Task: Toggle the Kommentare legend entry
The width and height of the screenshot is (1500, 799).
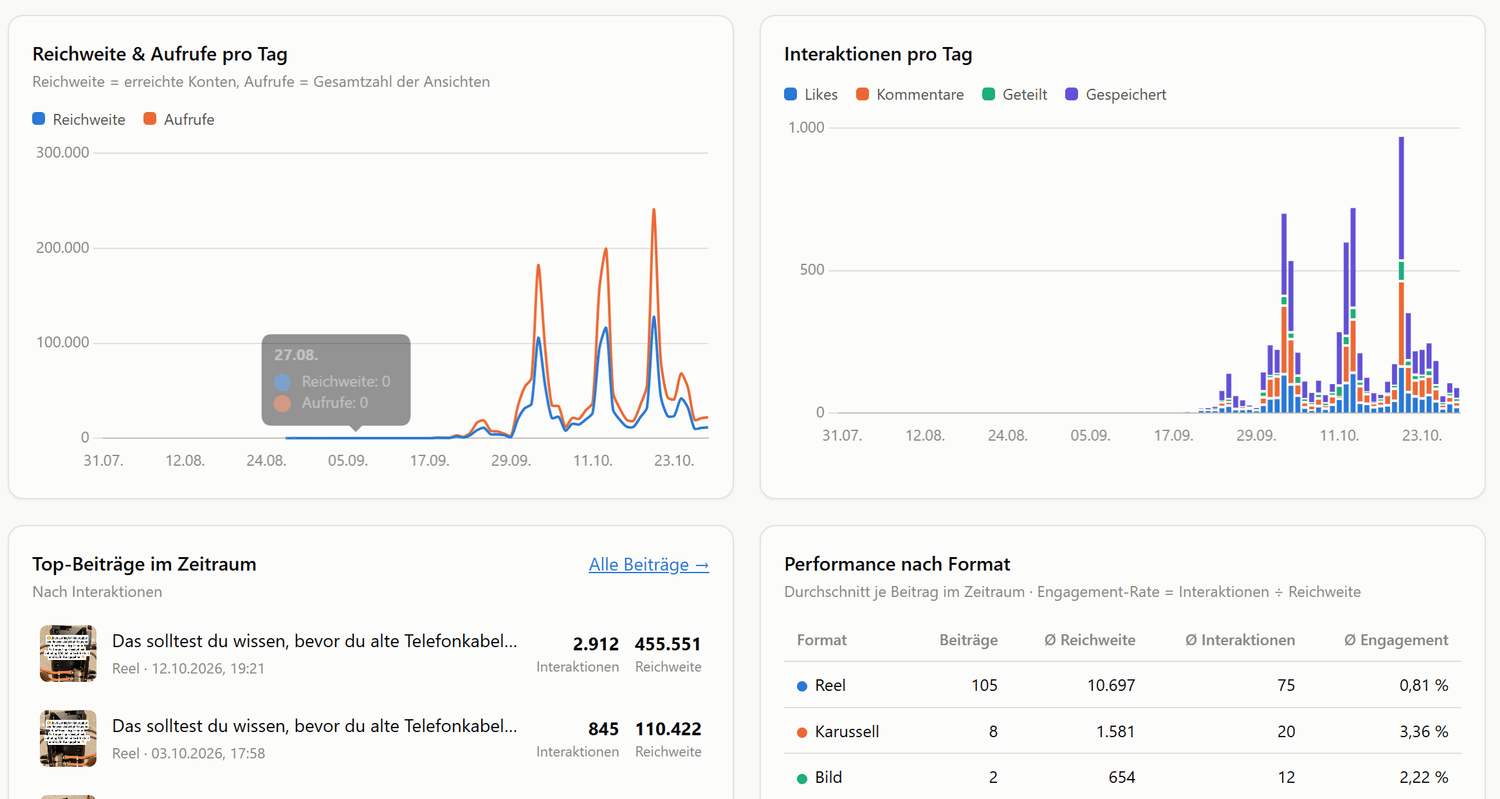Action: [910, 94]
